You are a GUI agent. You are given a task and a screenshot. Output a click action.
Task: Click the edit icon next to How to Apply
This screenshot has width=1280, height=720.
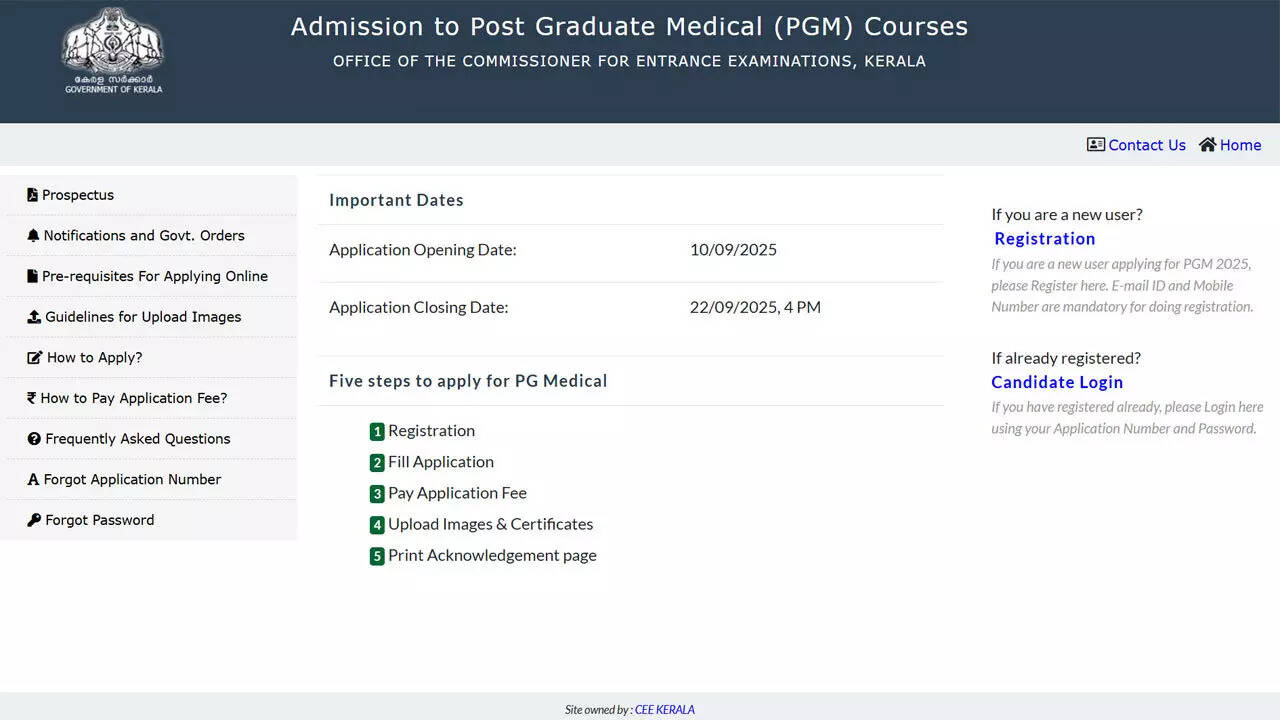click(35, 358)
